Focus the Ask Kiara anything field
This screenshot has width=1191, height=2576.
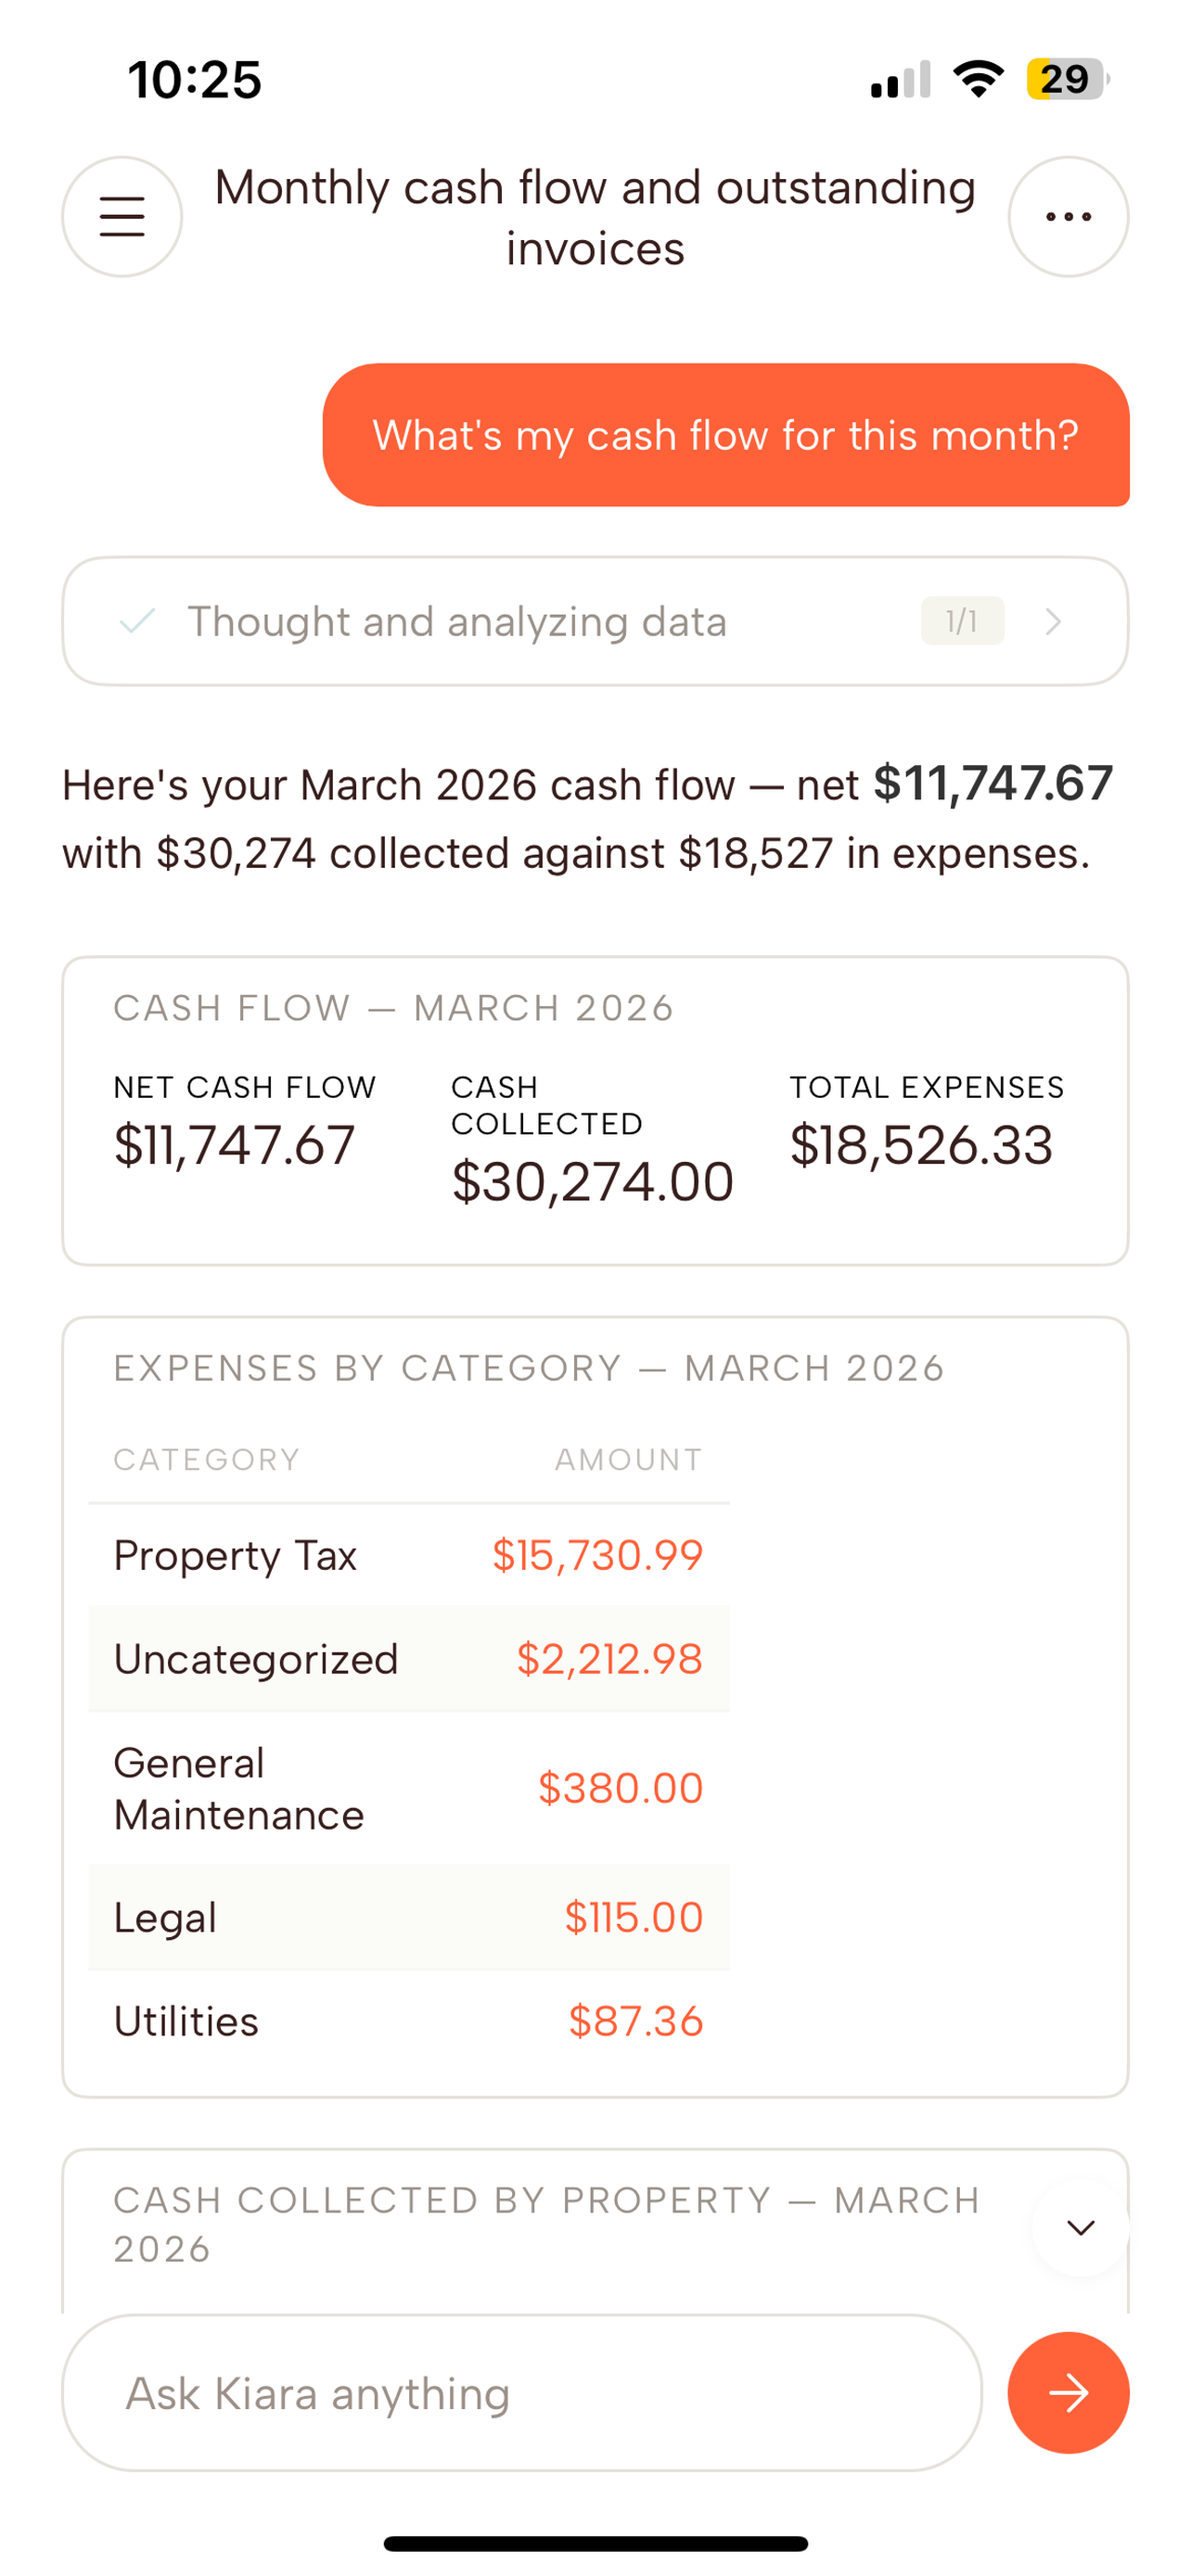[522, 2393]
